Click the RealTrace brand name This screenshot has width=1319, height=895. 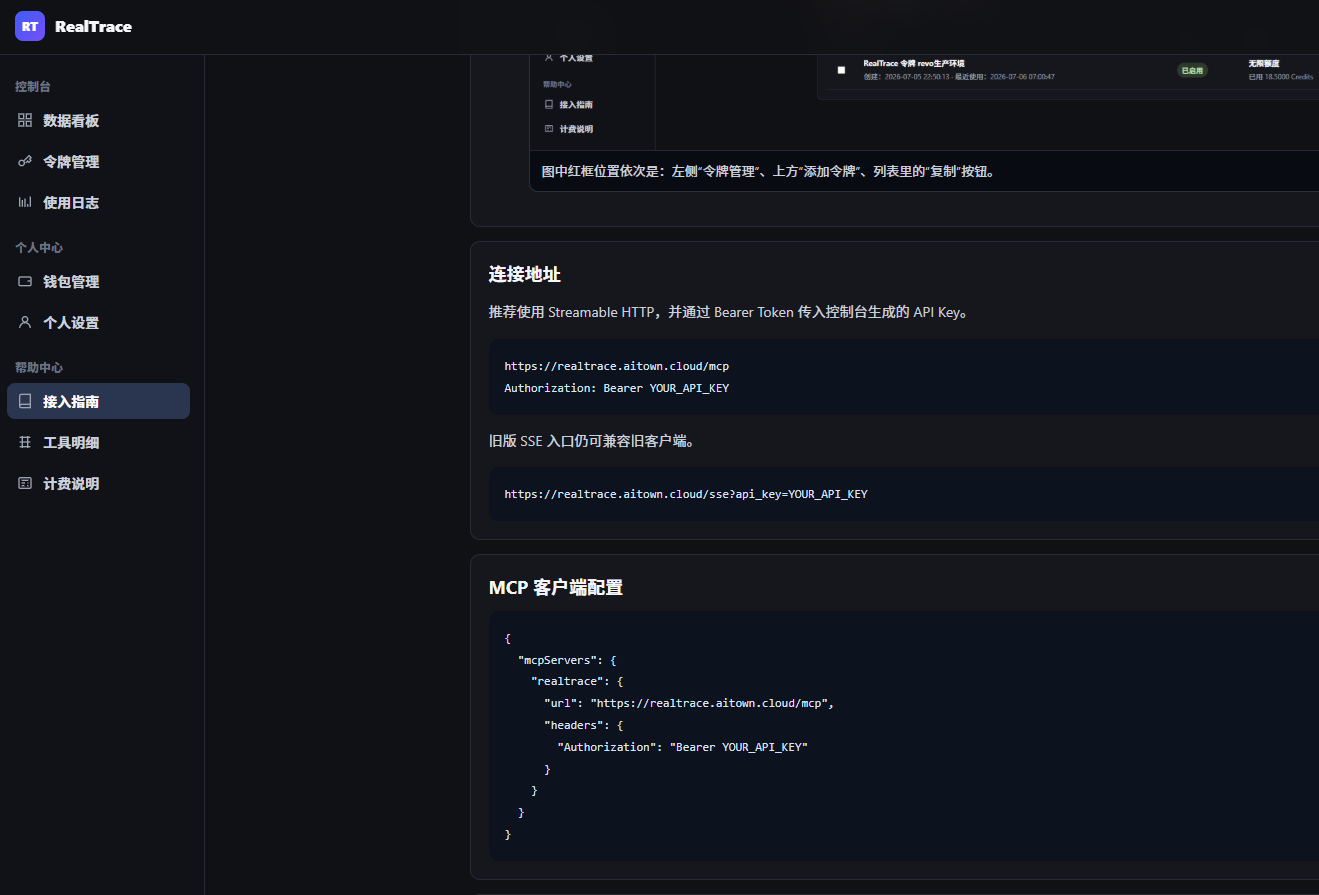(93, 27)
